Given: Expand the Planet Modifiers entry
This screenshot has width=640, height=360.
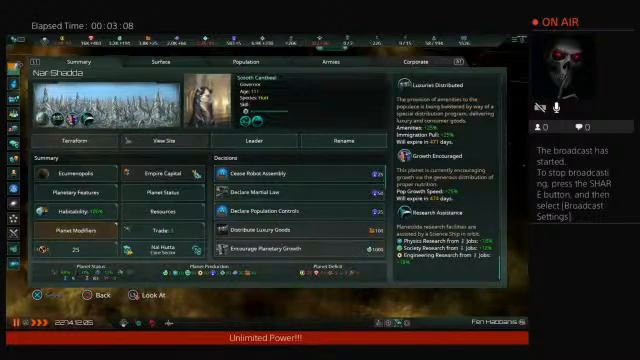Looking at the screenshot, I should 76,231.
